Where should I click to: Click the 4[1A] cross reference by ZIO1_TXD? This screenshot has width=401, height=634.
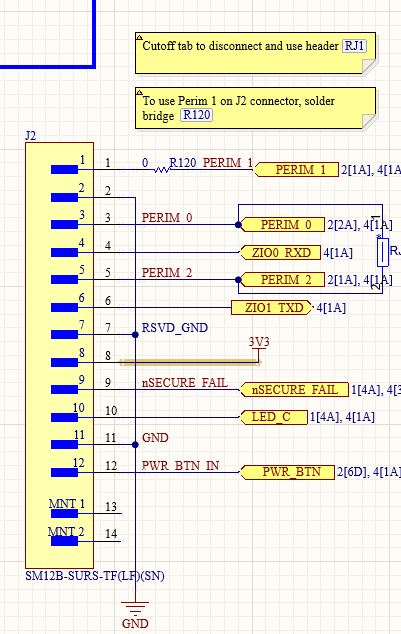click(331, 308)
